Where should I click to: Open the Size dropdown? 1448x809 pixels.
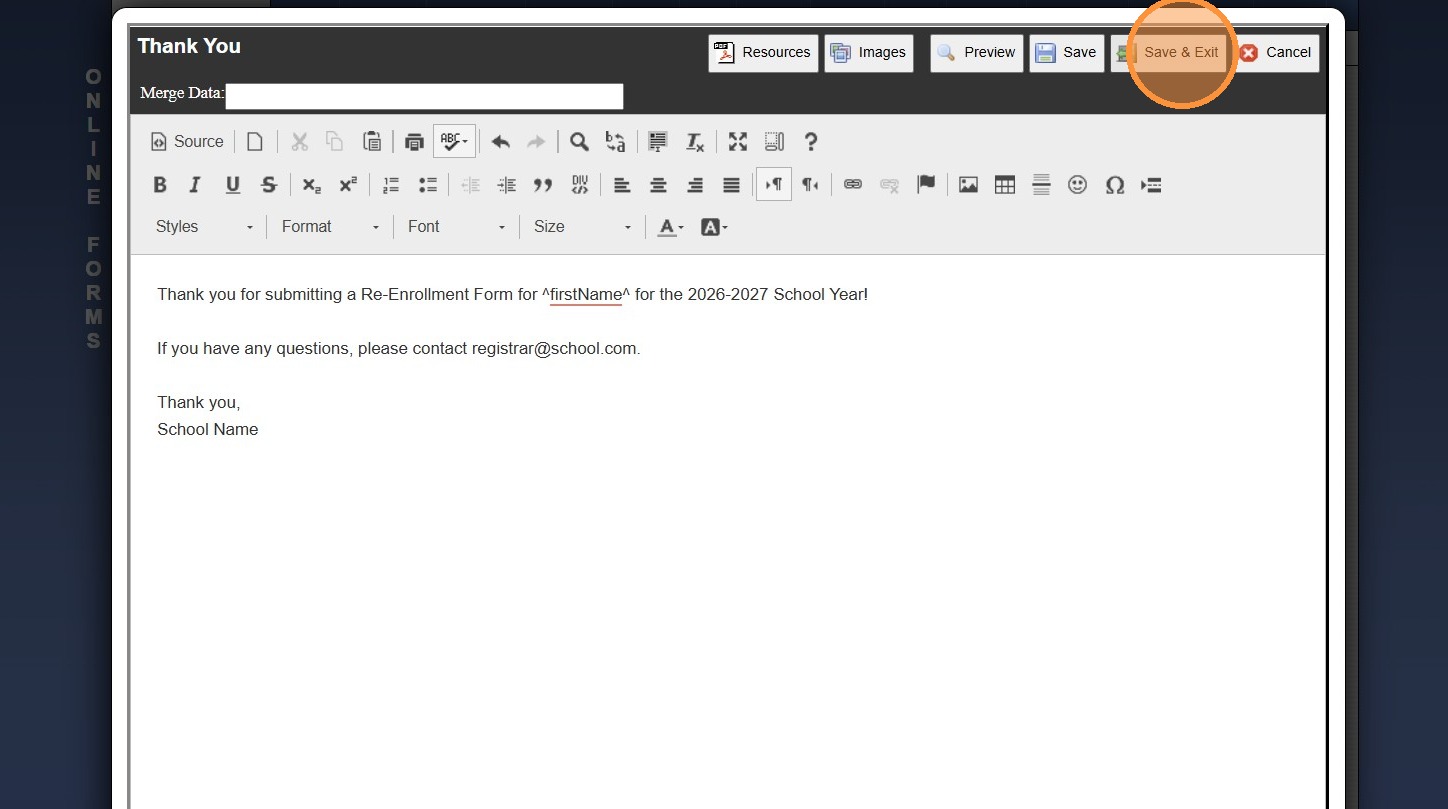coord(582,227)
